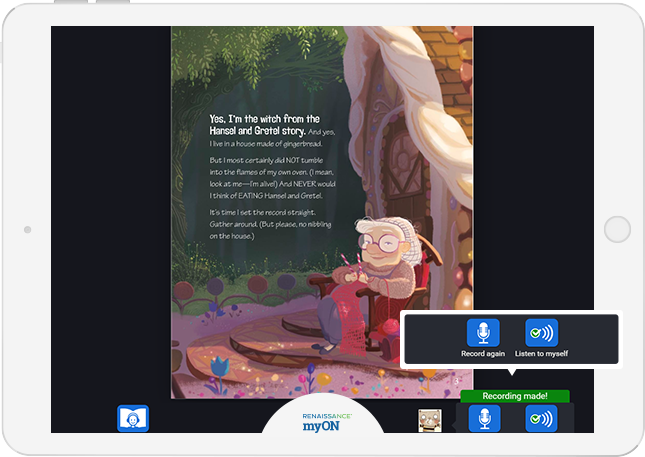
Task: Click Listen to myself icon in popup
Action: (541, 332)
